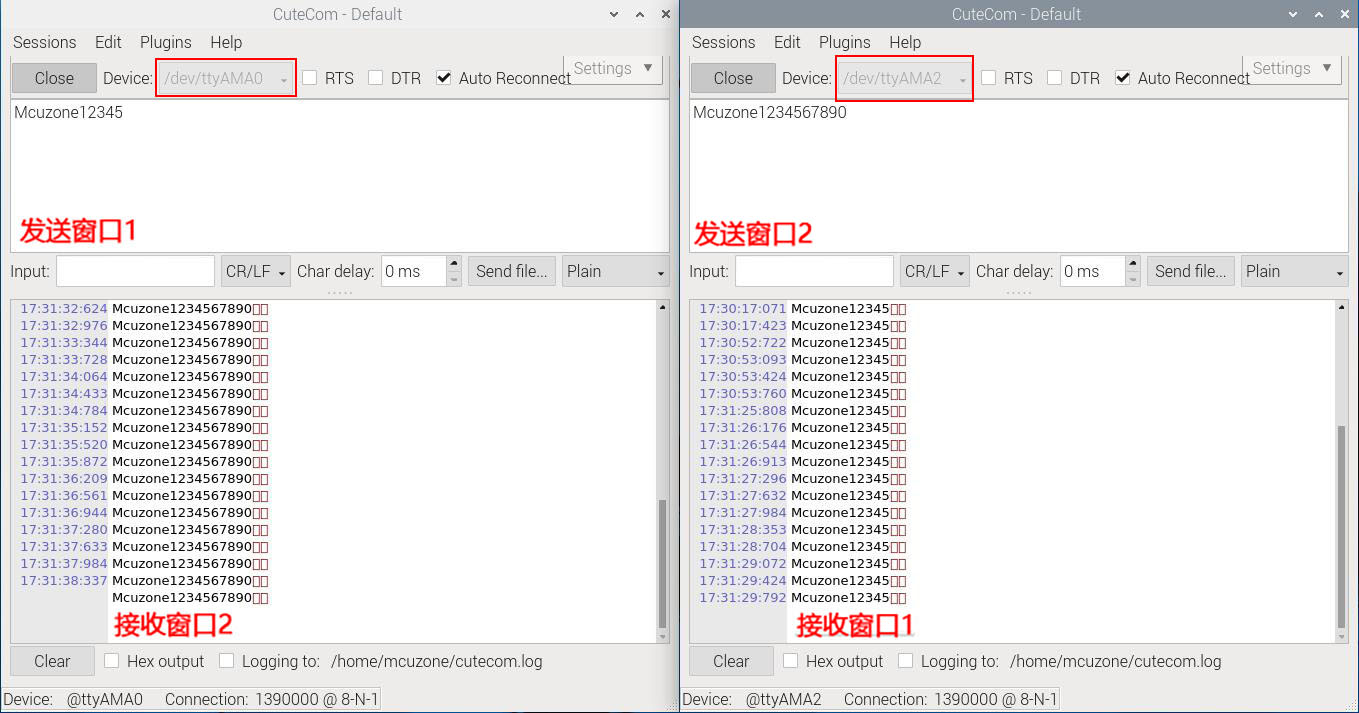Enable Logging to checkbox in right window
The height and width of the screenshot is (713, 1359).
905,661
